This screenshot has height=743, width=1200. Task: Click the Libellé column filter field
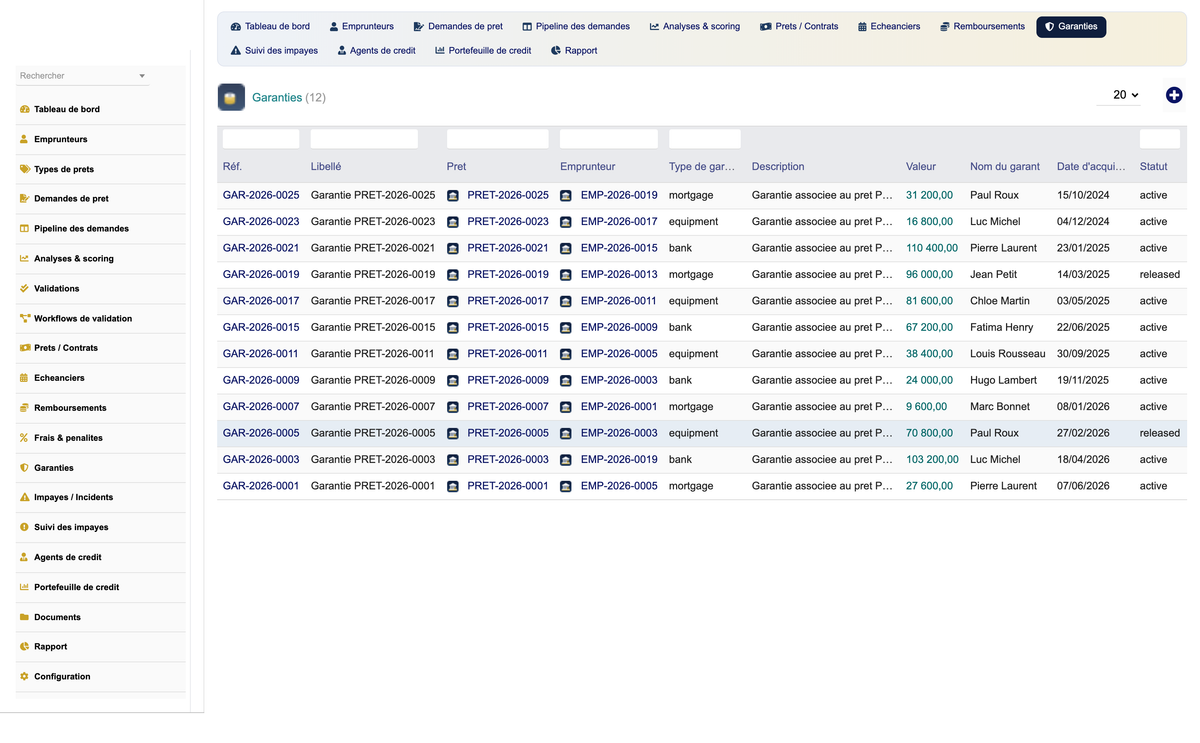[x=364, y=139]
